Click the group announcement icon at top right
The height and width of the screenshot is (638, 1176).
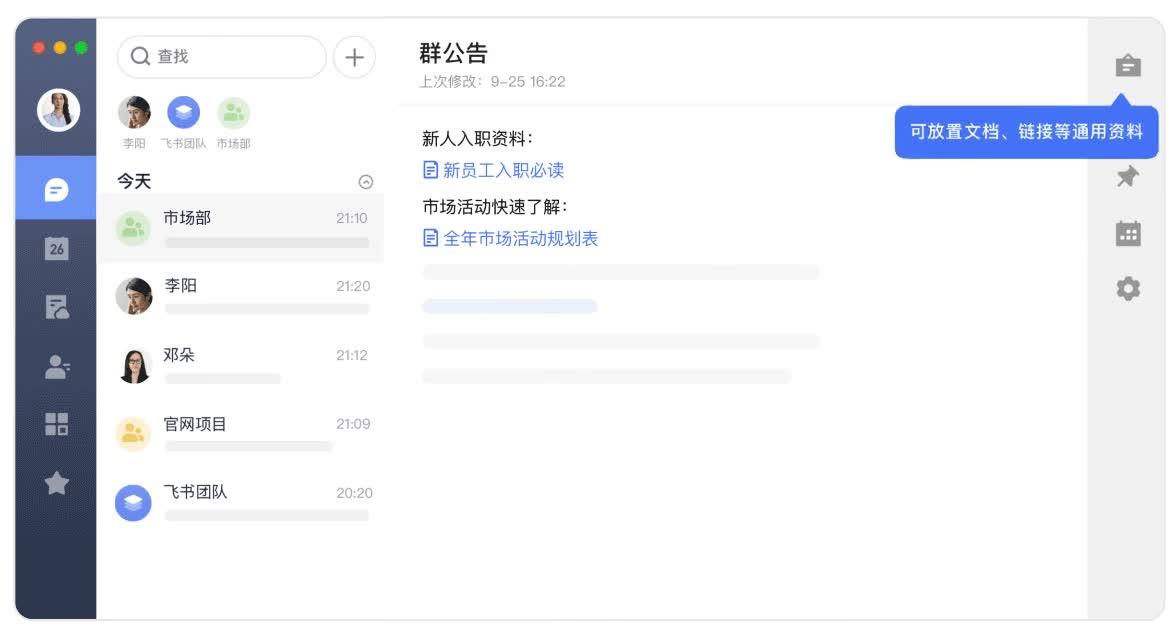coord(1128,66)
